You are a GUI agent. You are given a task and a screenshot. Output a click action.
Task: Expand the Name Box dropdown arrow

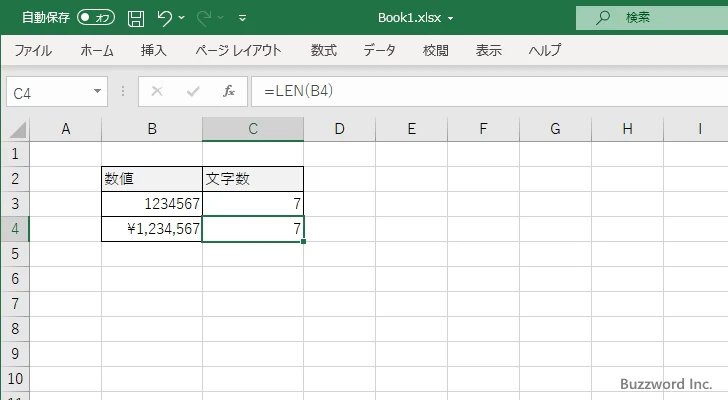click(98, 91)
